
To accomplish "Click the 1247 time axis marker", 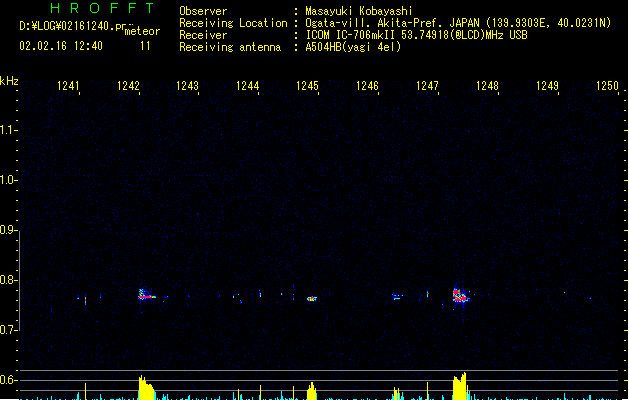I will coord(427,86).
